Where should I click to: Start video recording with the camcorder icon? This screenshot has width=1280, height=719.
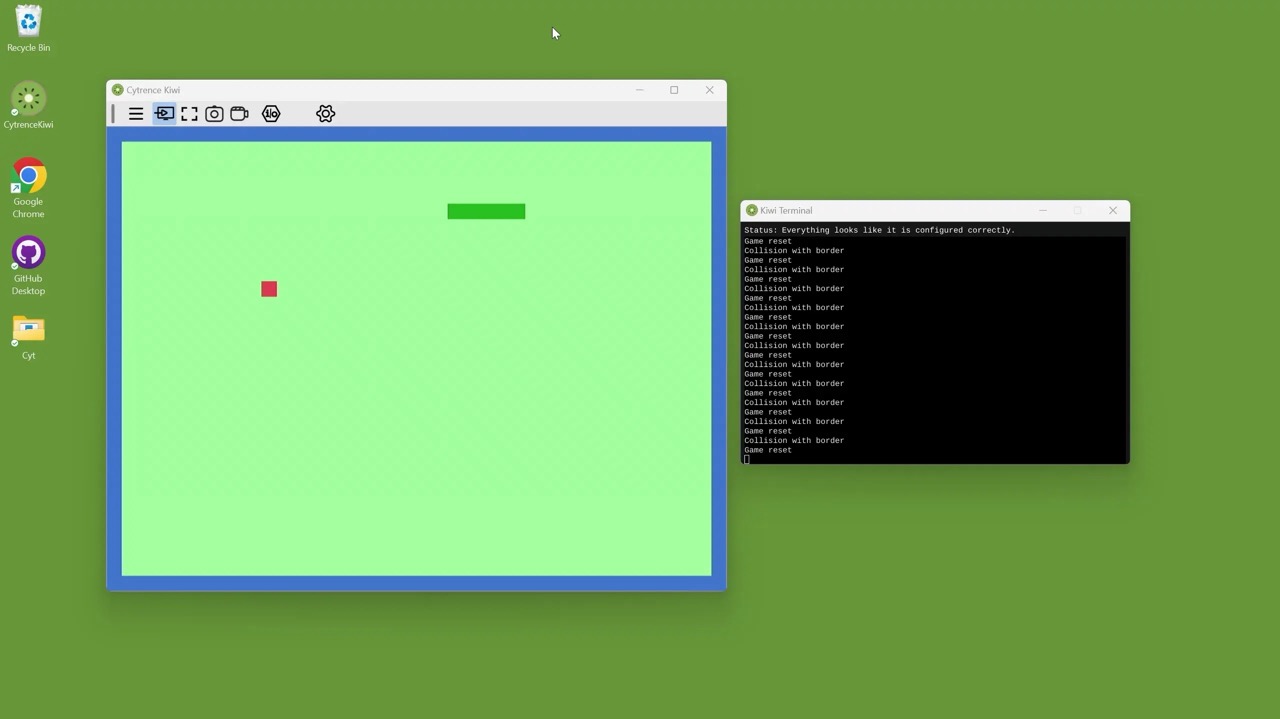pos(239,114)
